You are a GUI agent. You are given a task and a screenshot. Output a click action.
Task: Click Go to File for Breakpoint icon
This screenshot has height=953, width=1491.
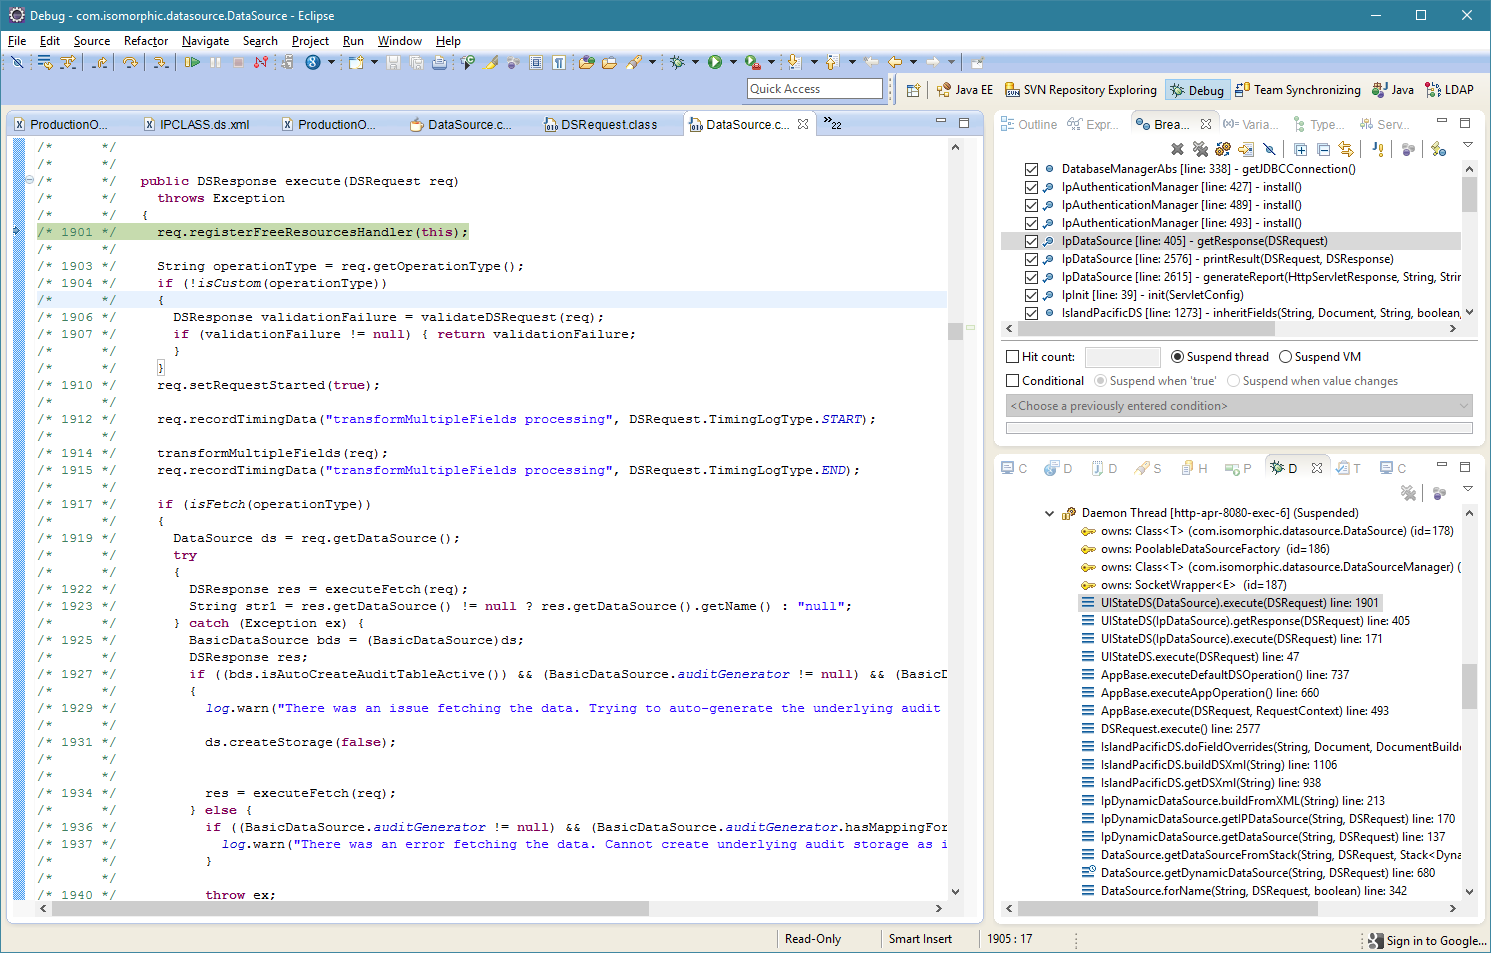pos(1246,149)
